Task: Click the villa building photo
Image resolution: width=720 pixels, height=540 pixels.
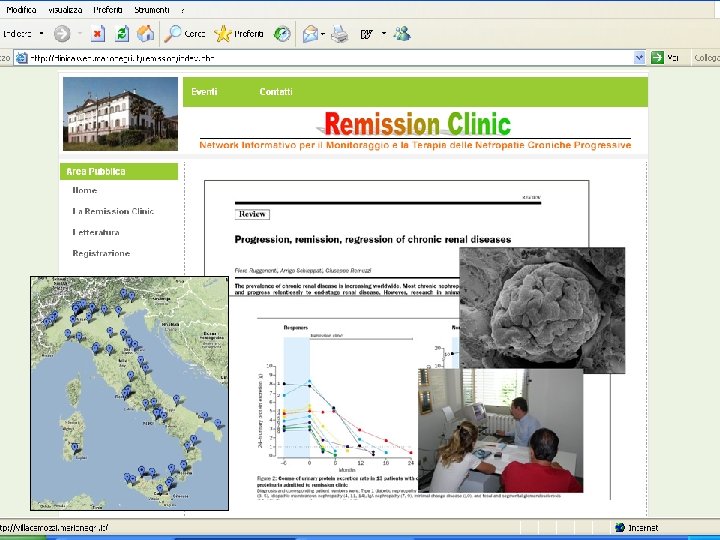Action: [x=120, y=114]
